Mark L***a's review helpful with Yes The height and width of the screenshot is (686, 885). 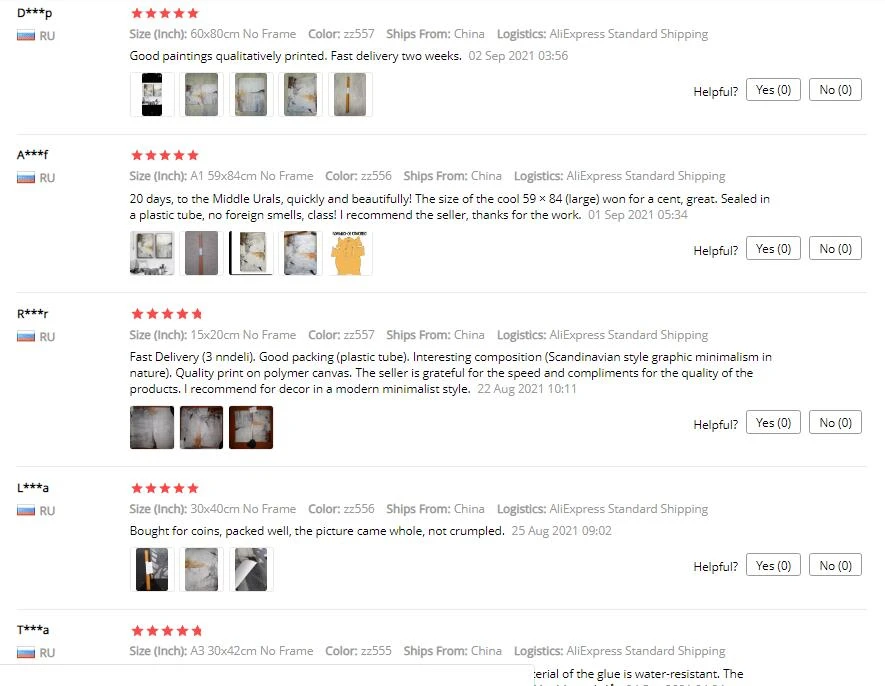(x=773, y=565)
